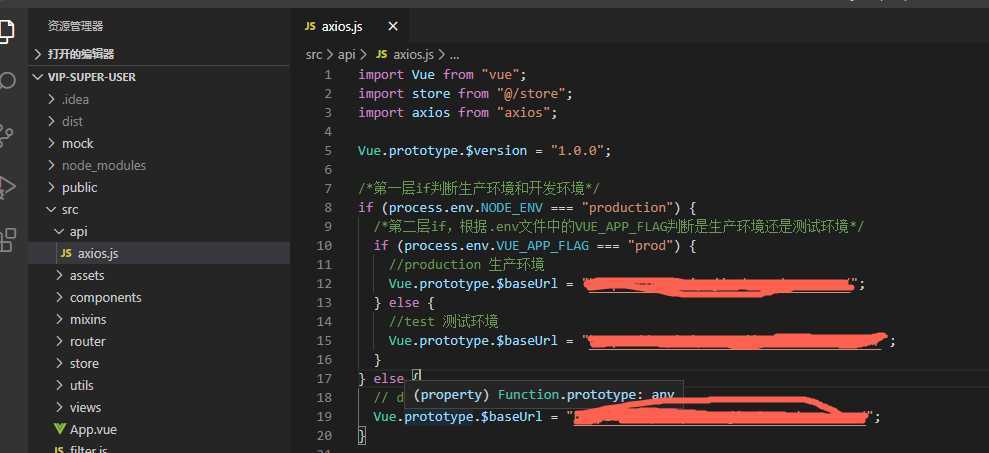Open the Extensions activity bar icon
This screenshot has width=989, height=453.
pyautogui.click(x=7, y=240)
